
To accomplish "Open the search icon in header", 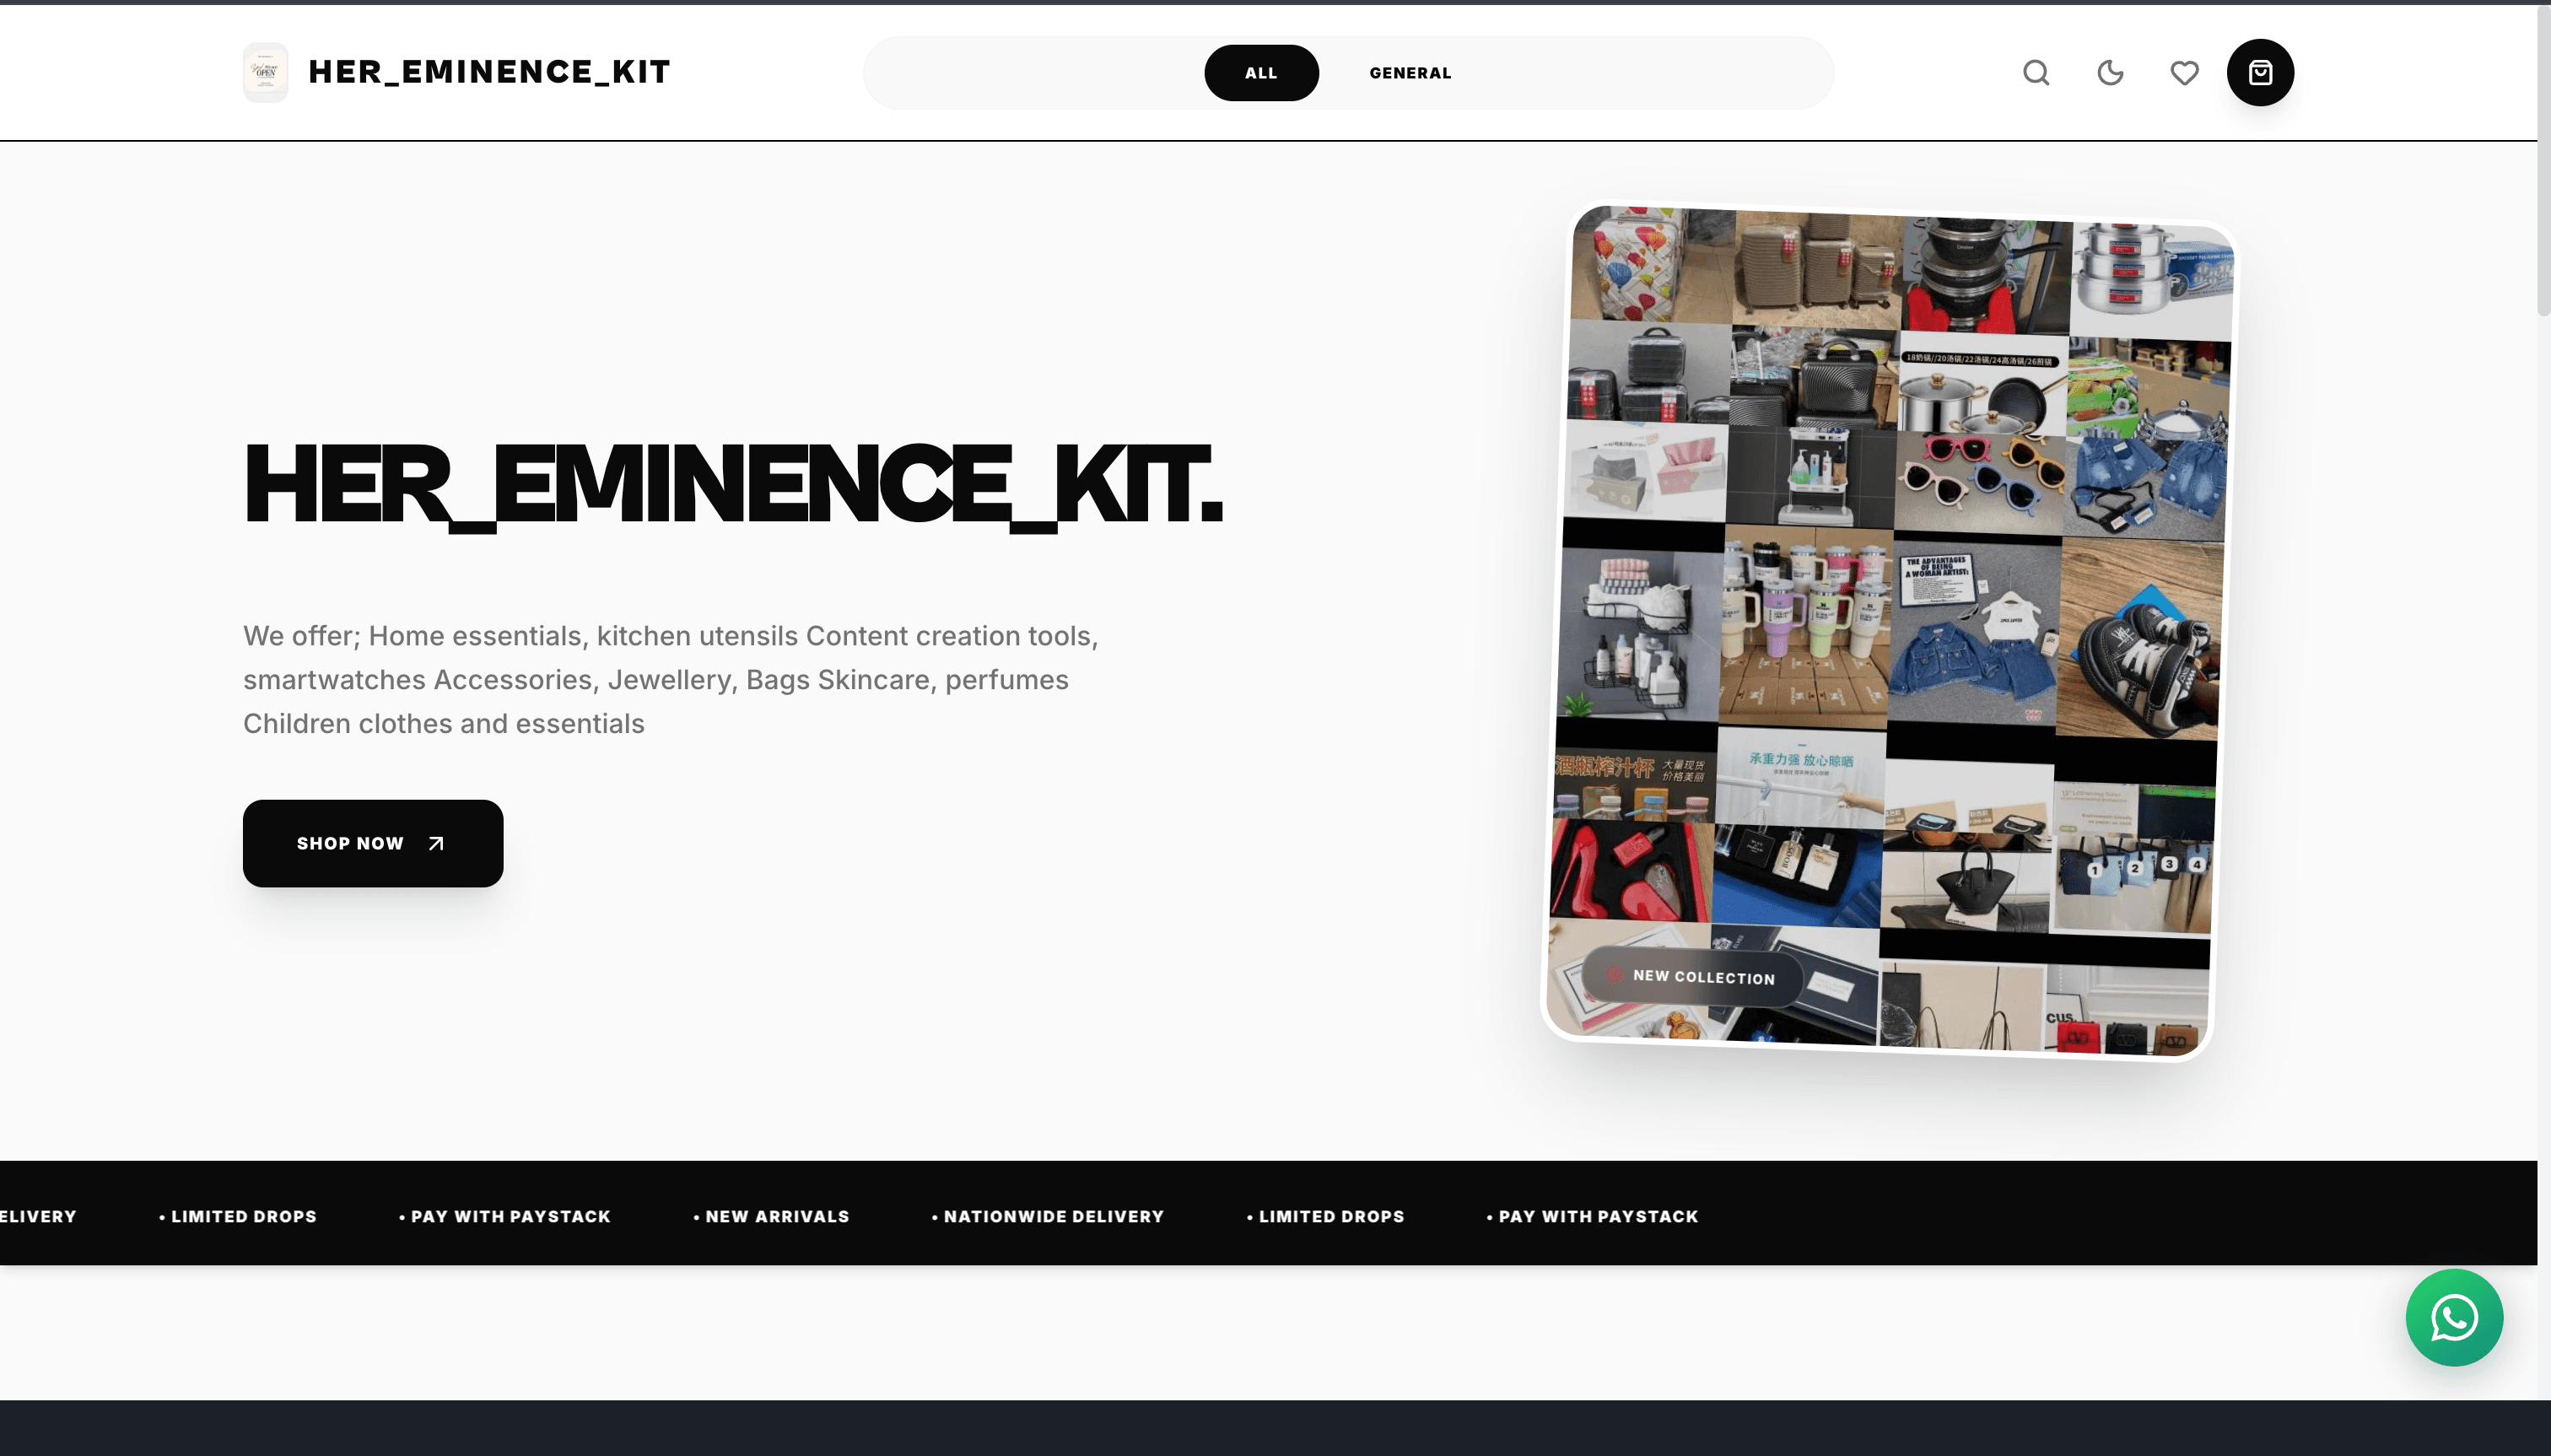I will (x=2036, y=72).
